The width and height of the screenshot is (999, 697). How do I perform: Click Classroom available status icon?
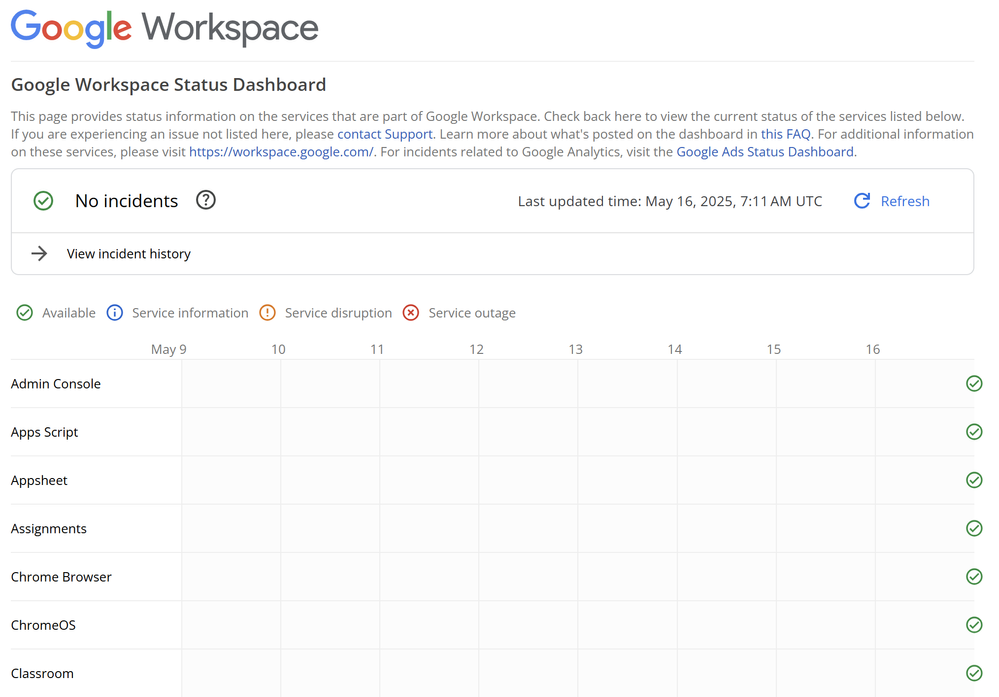click(x=974, y=673)
